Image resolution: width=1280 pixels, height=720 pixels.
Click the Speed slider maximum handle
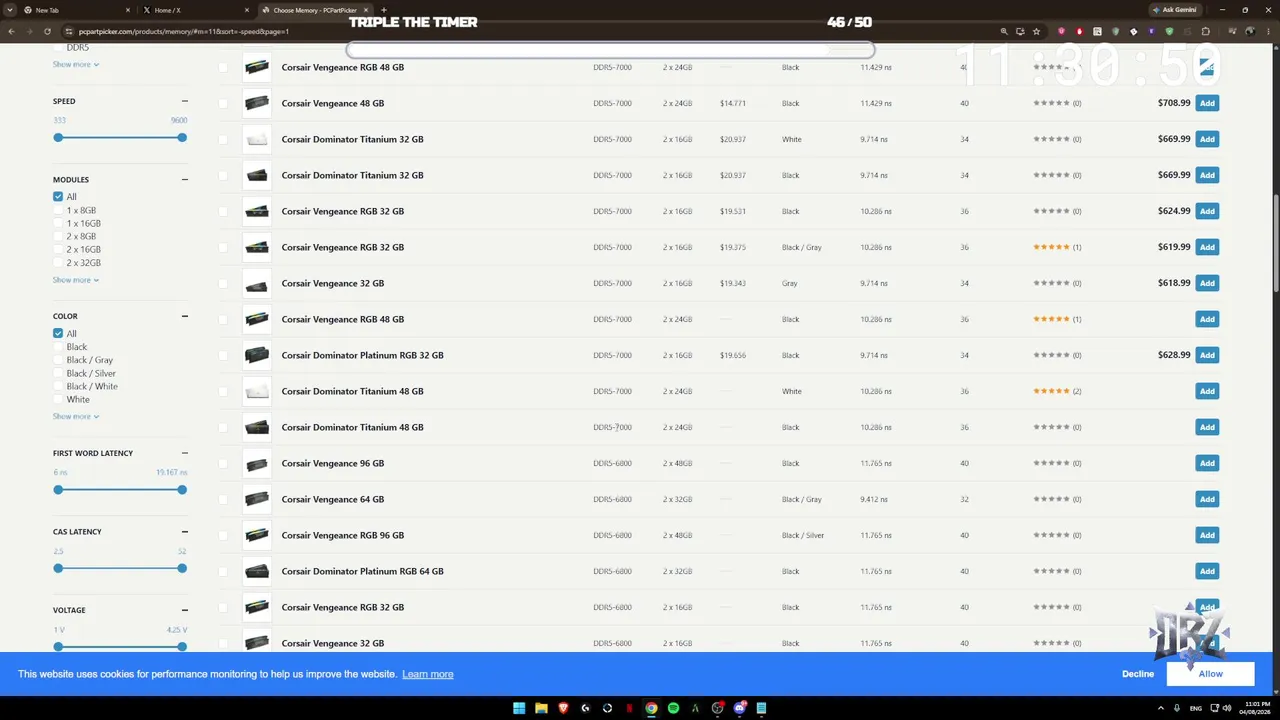click(182, 138)
